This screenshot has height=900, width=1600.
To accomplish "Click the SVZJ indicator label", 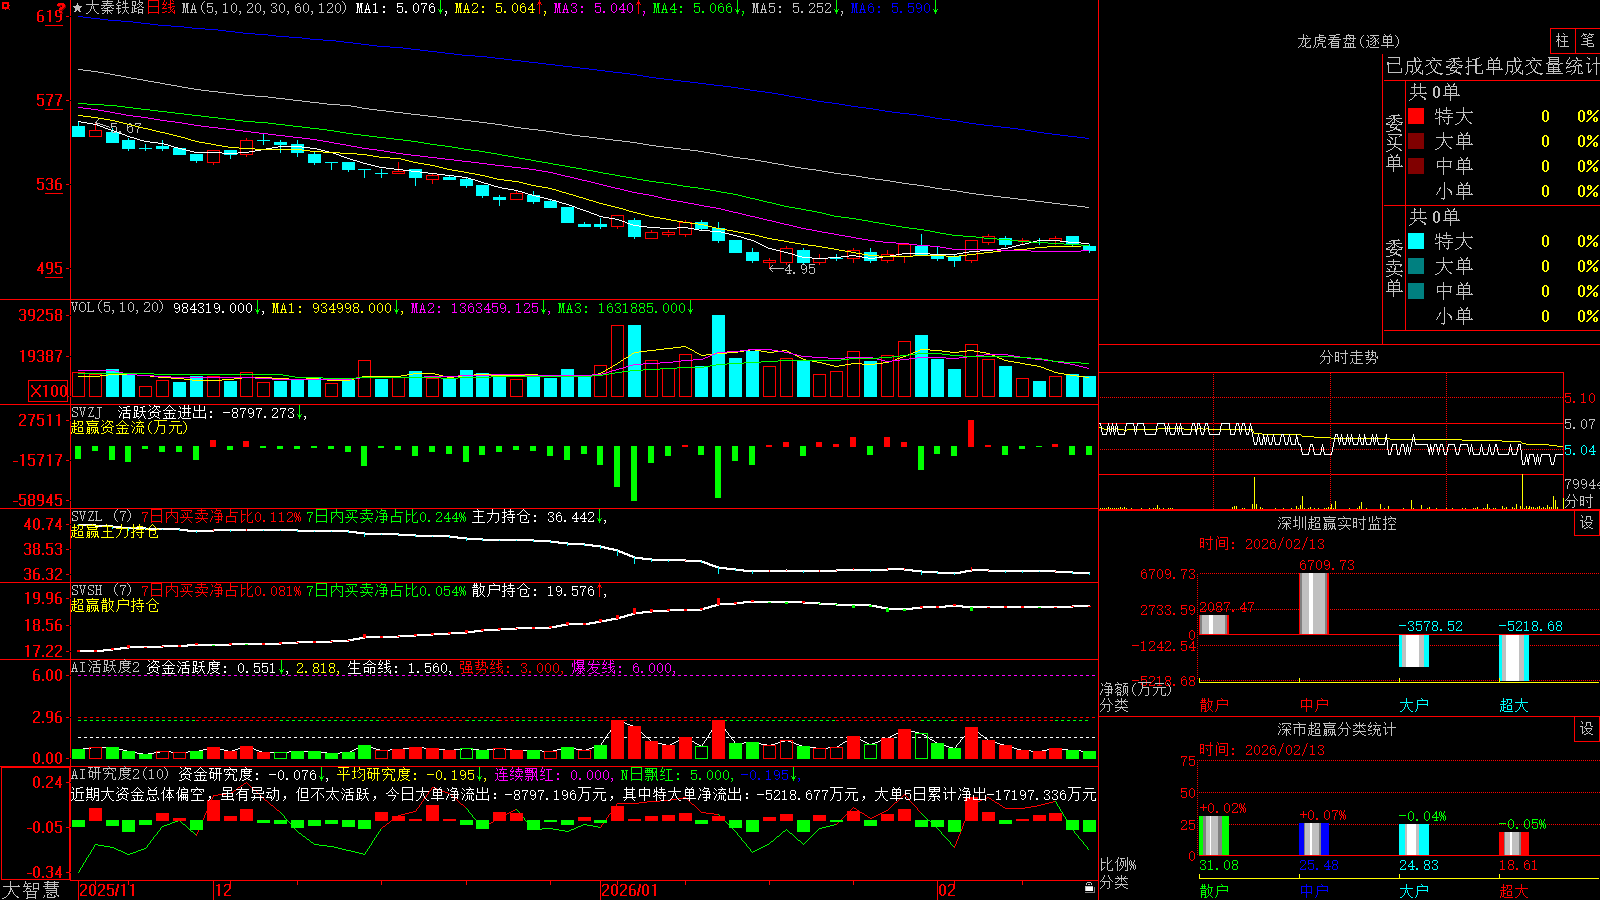I will 86,412.
